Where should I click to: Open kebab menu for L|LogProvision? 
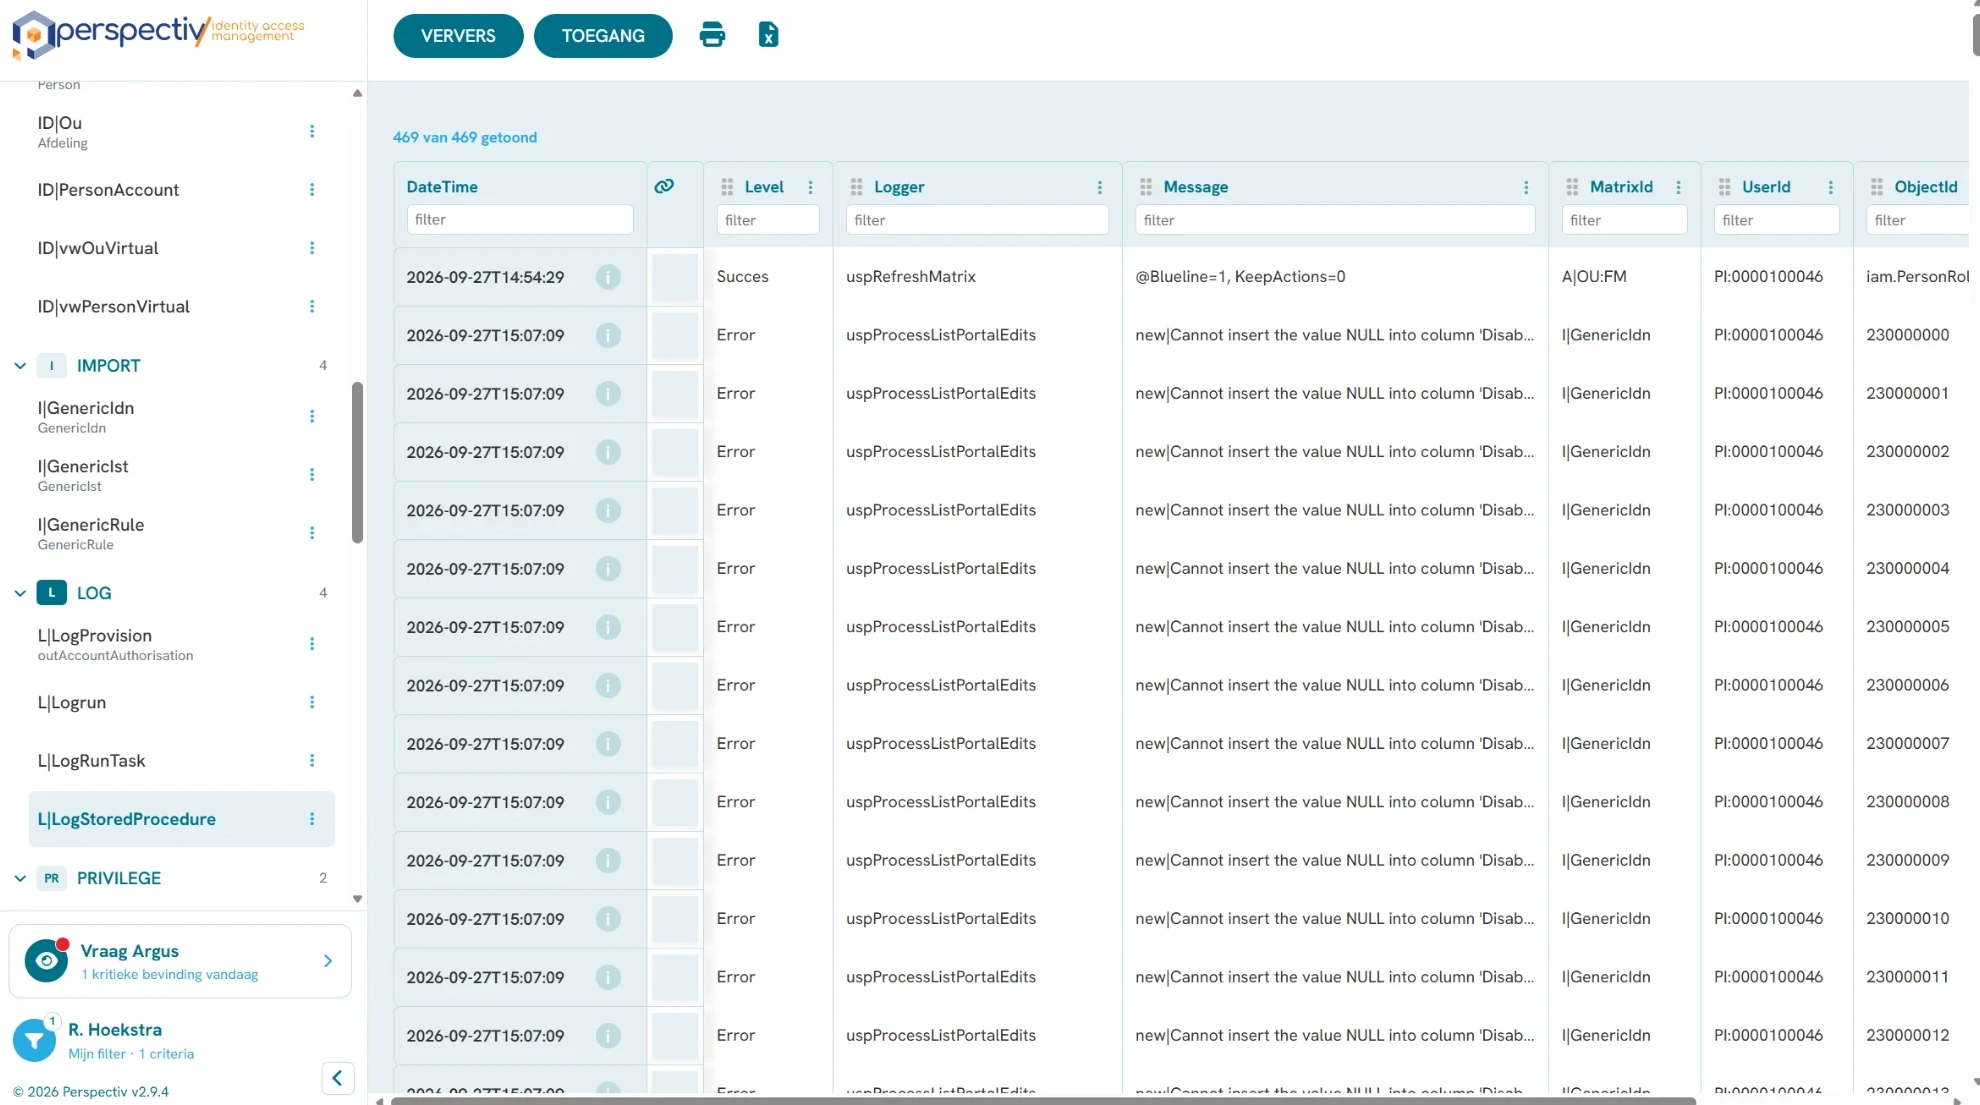click(x=312, y=644)
